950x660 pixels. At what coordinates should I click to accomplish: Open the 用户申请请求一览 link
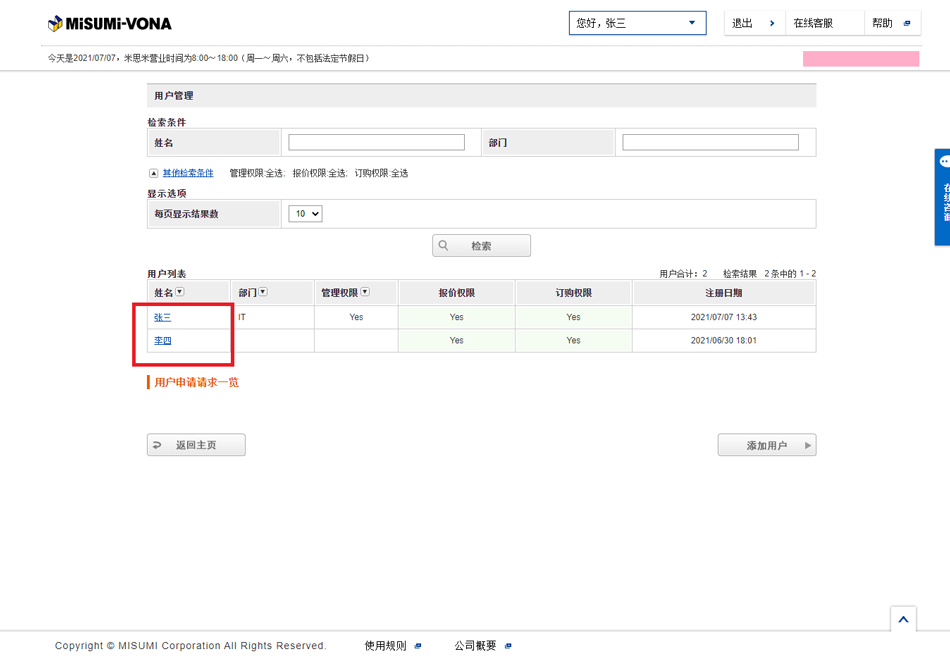click(196, 382)
